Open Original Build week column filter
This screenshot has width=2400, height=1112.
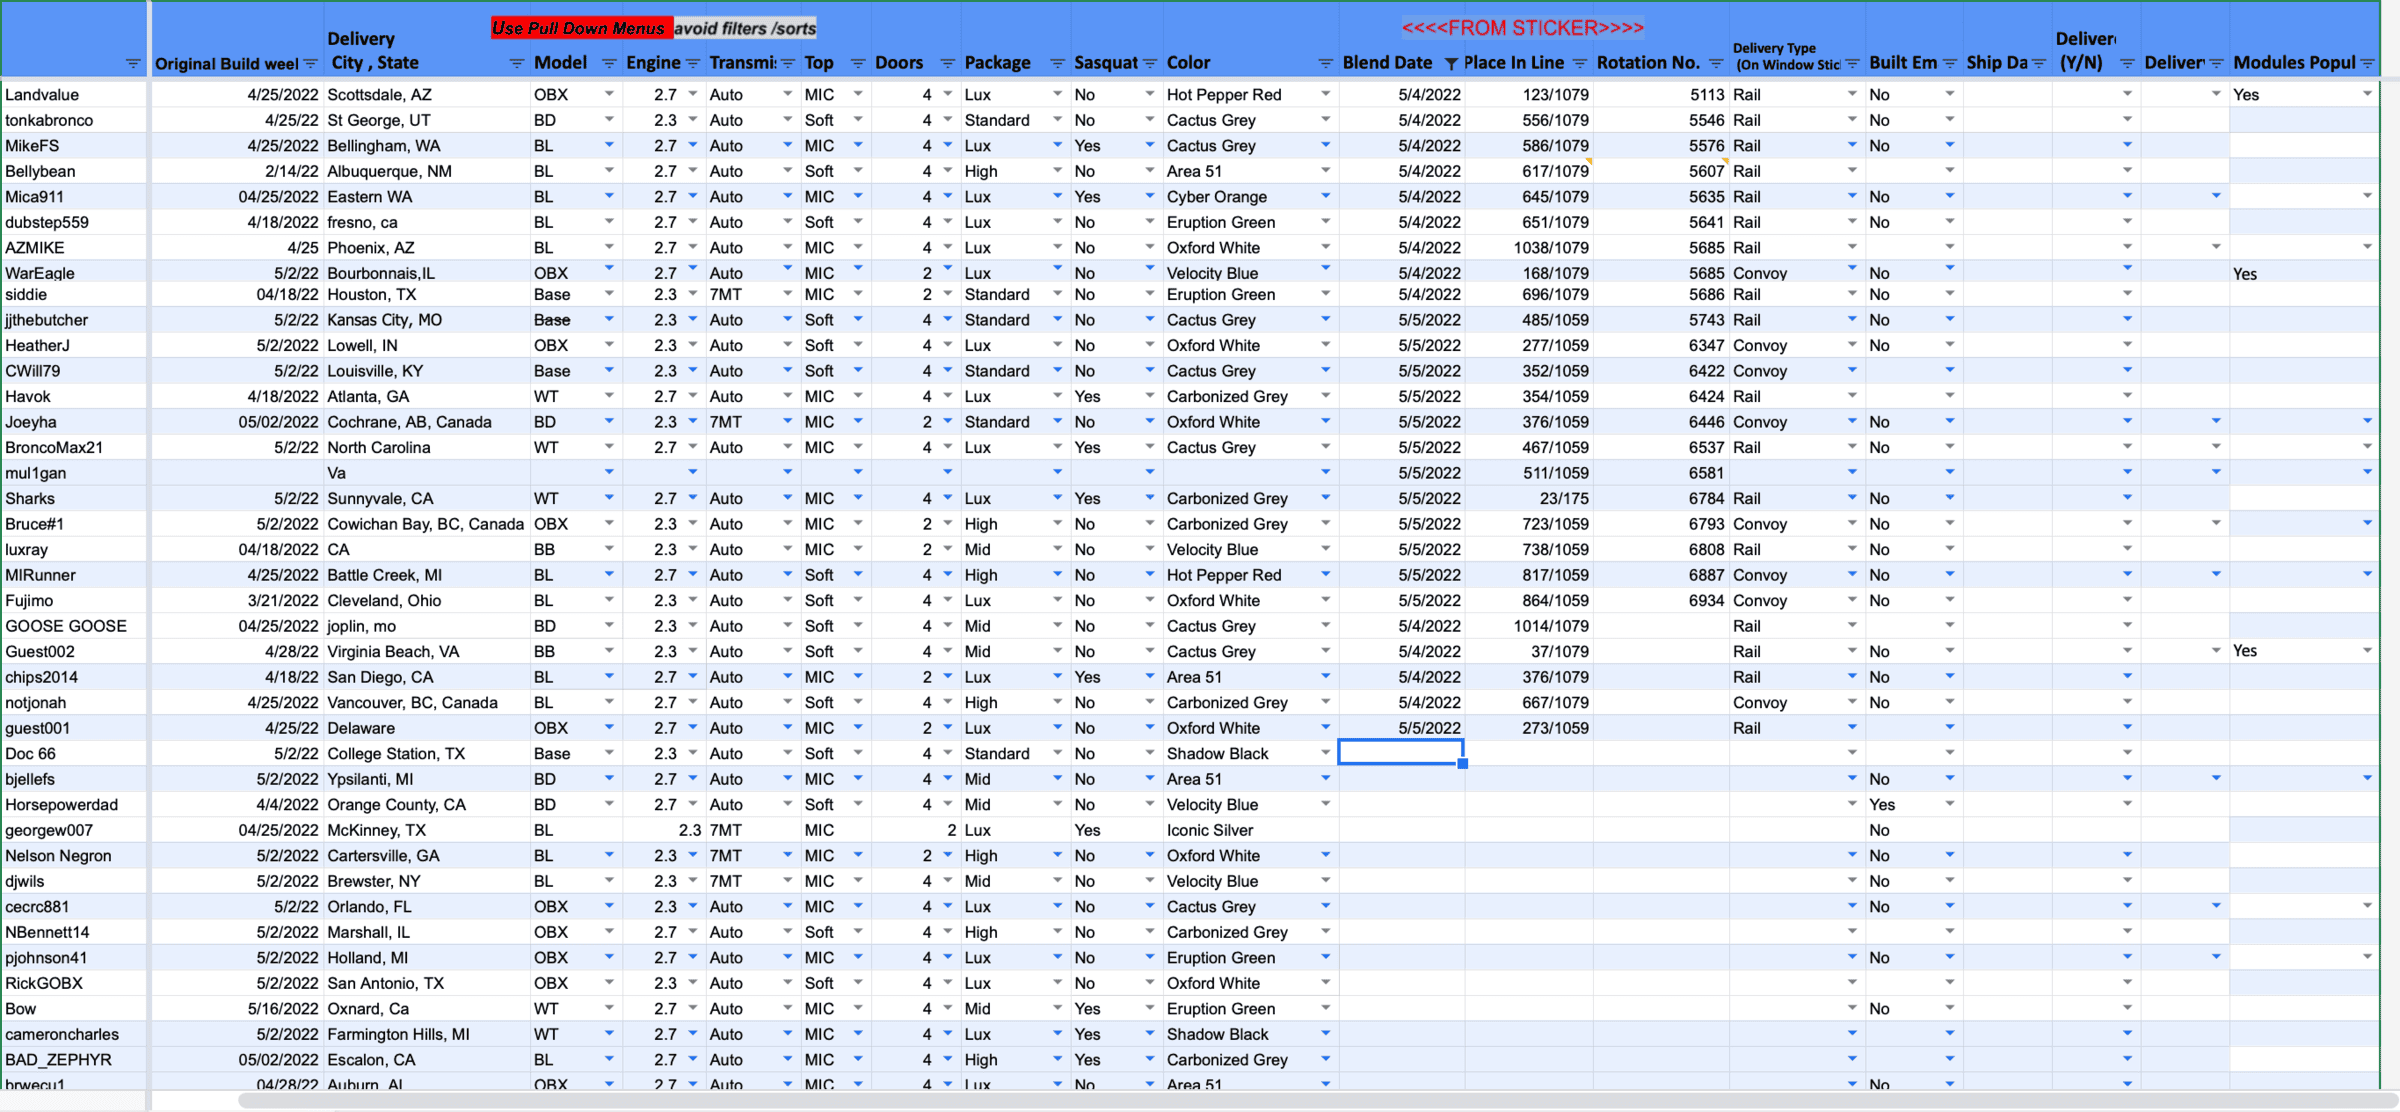pyautogui.click(x=310, y=63)
